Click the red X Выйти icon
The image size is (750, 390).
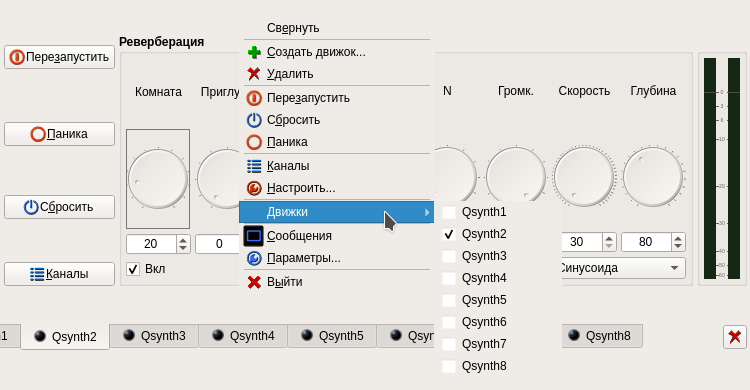point(254,282)
